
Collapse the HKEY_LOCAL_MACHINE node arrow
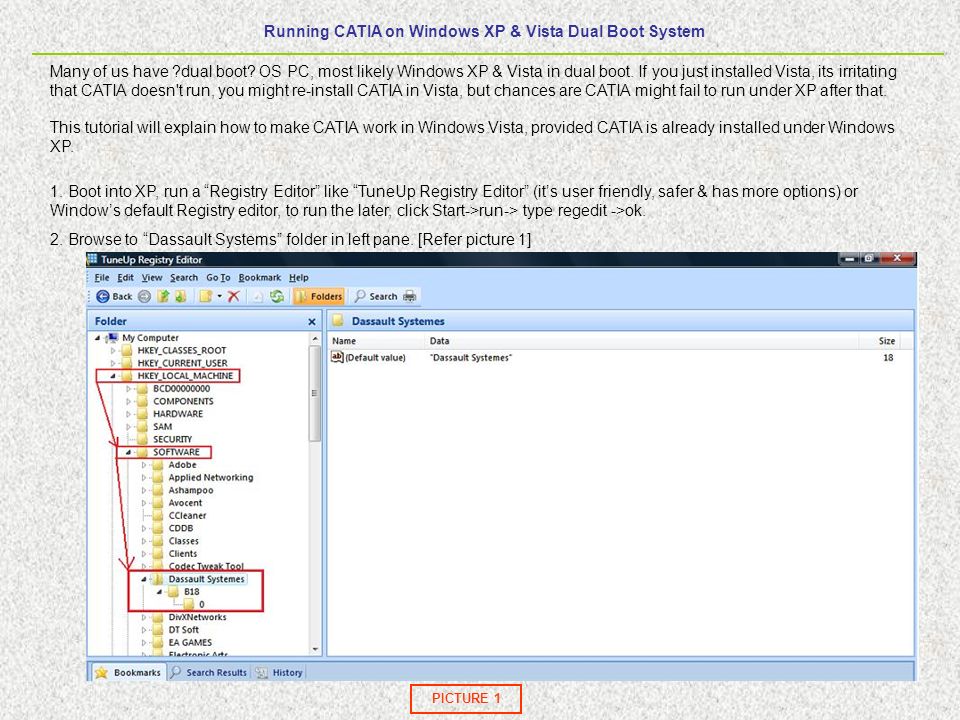click(113, 377)
